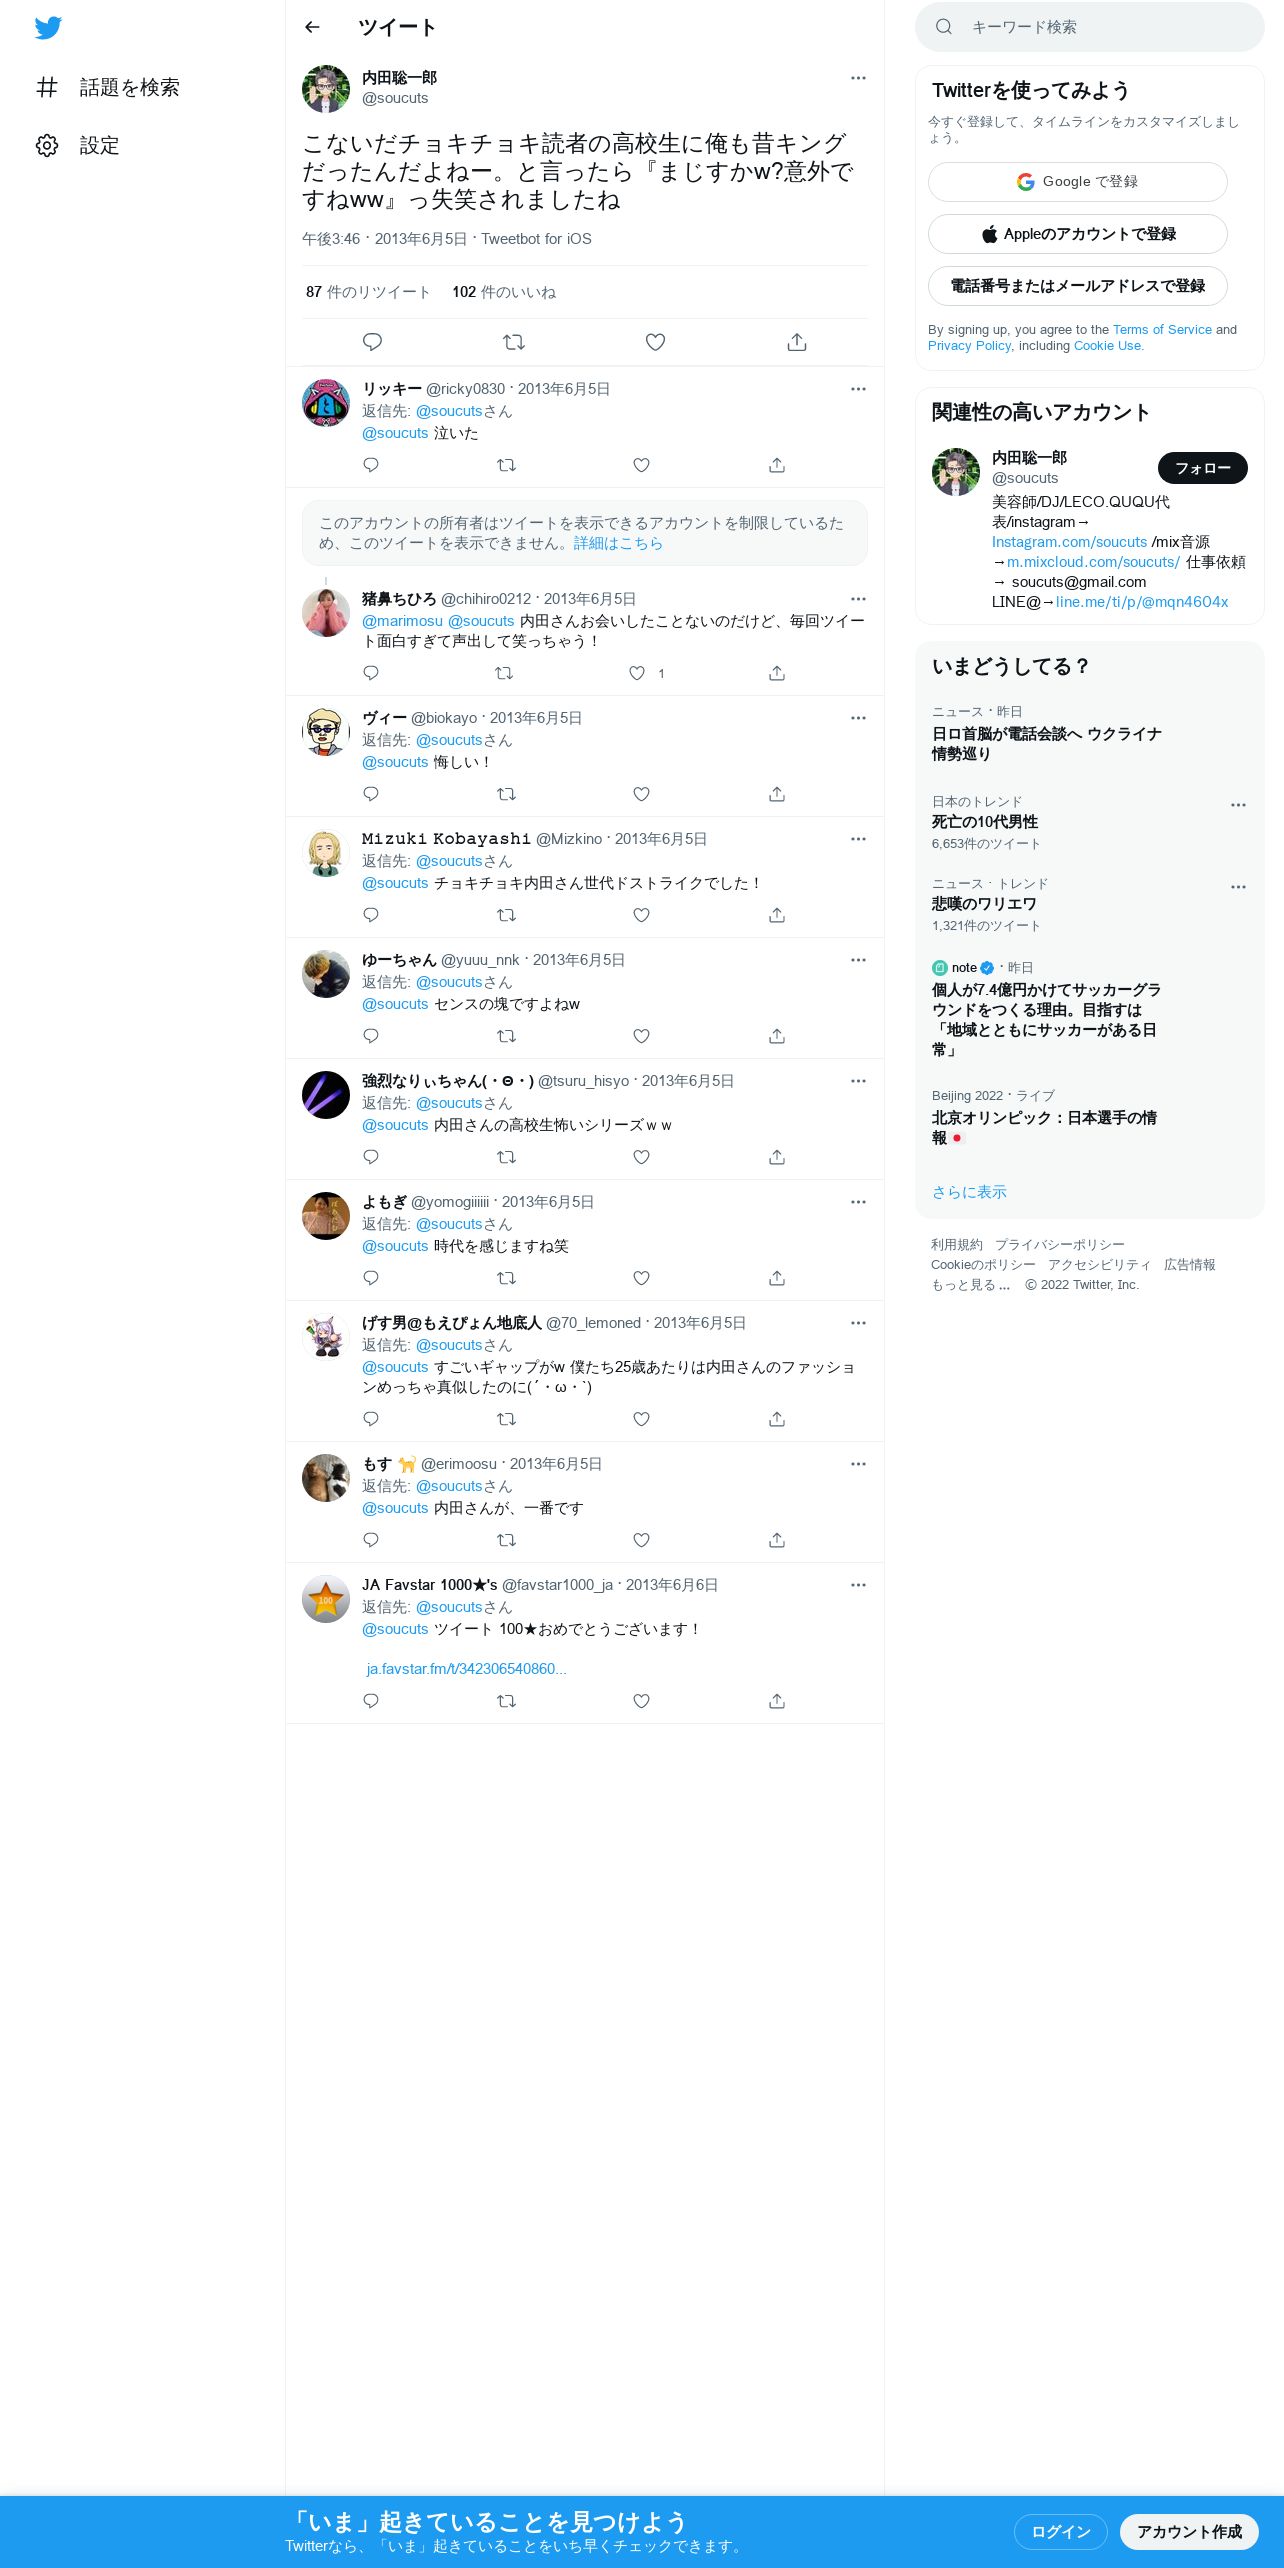1284x2568 pixels.
Task: Follow 内田聡一郎 with the フォロー button
Action: [1203, 468]
